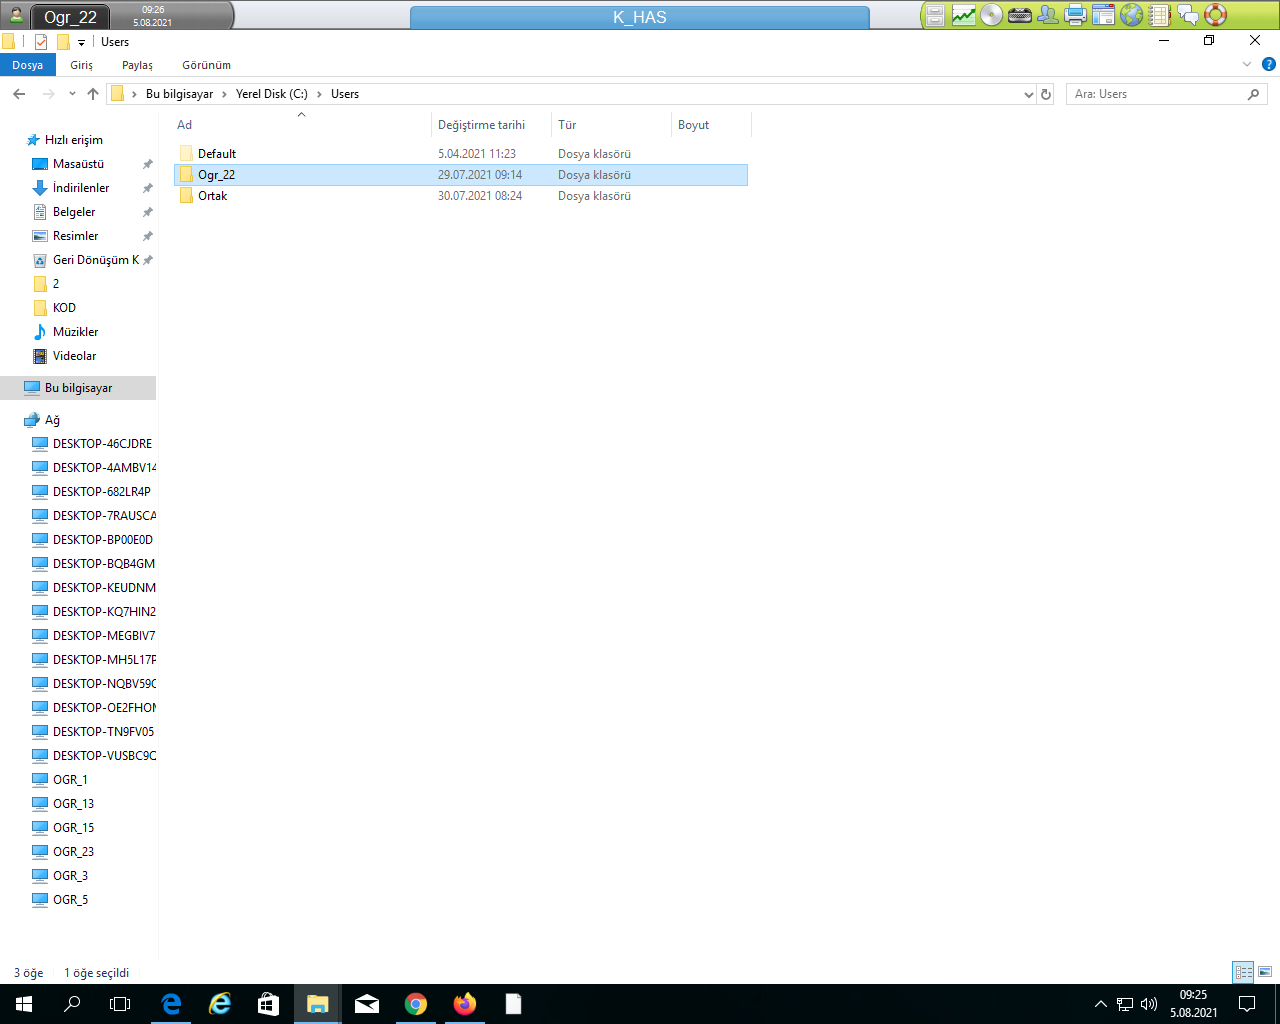1280x1024 pixels.
Task: Open the Windows Start menu
Action: (24, 1004)
